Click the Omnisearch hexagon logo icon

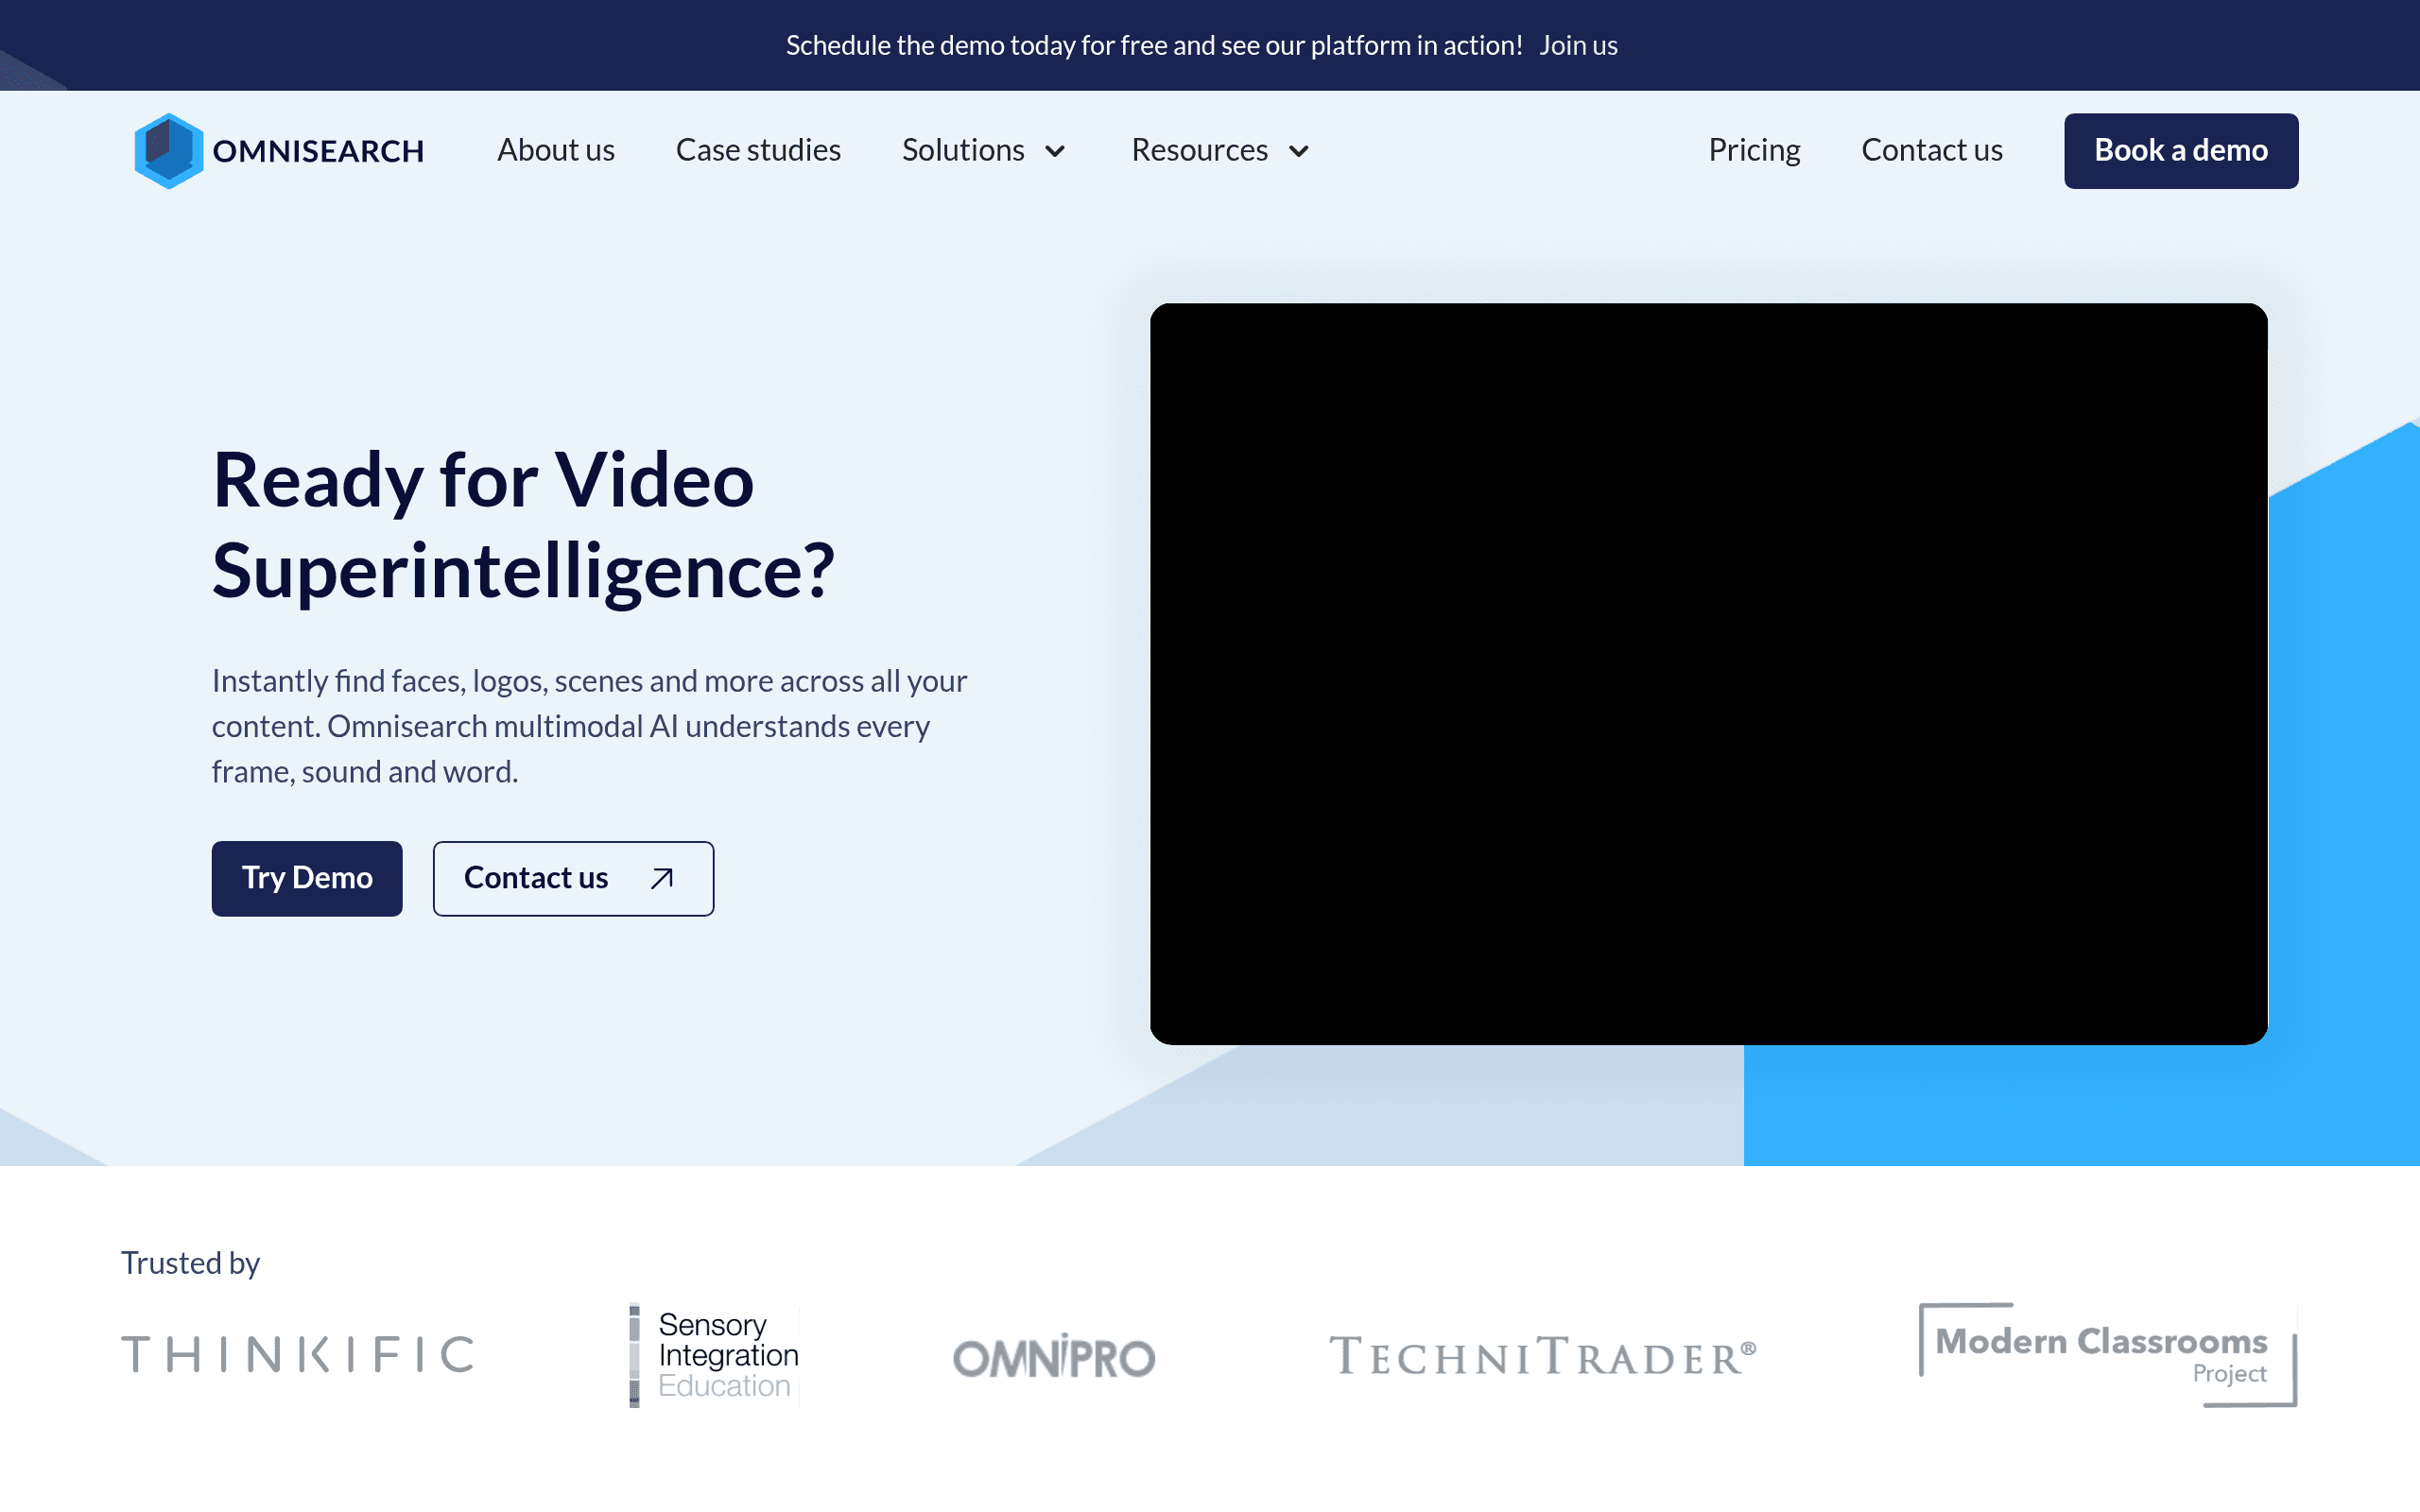(168, 151)
